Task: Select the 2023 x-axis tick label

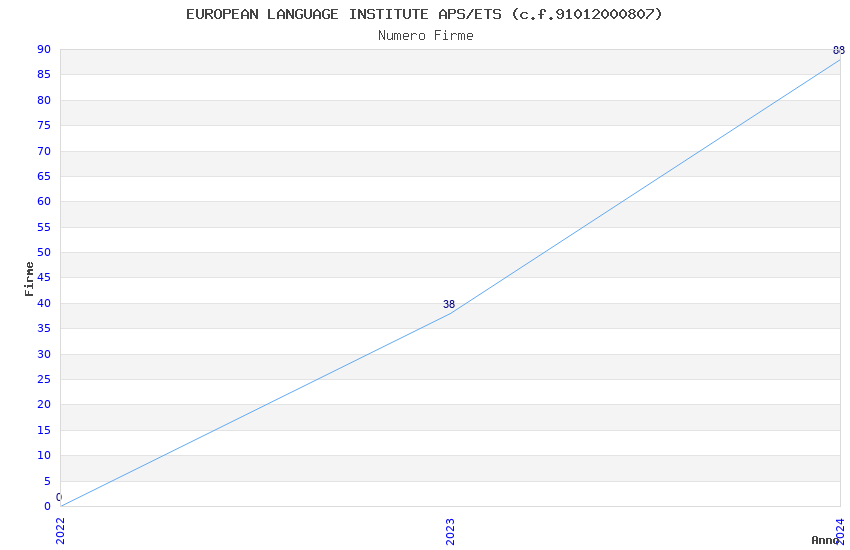Action: coord(450,531)
